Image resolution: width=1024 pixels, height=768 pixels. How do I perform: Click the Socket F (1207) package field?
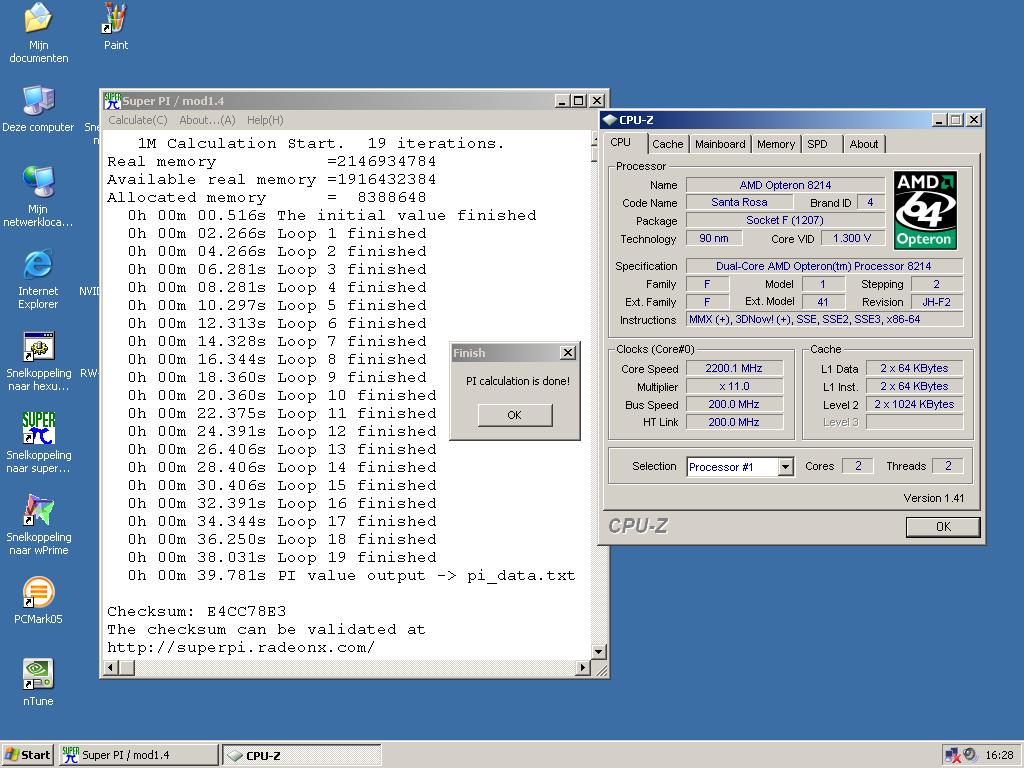click(785, 221)
